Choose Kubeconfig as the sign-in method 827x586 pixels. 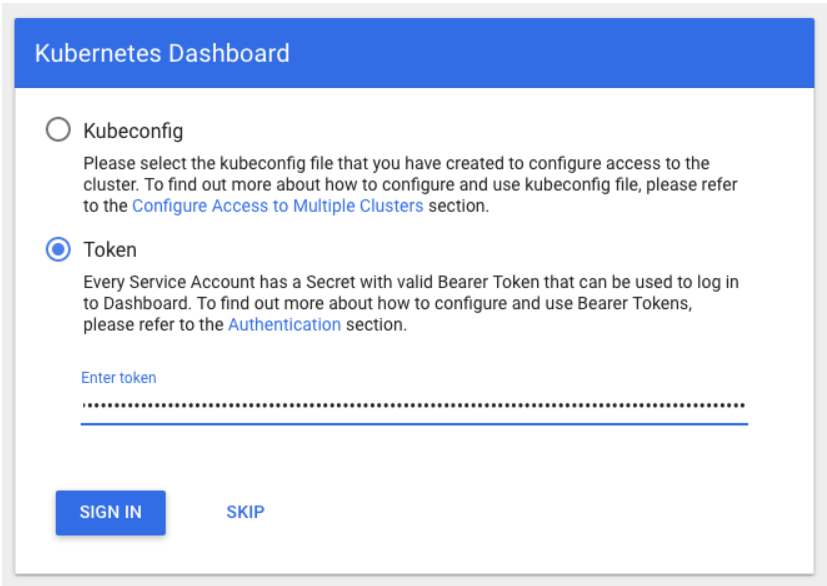59,128
